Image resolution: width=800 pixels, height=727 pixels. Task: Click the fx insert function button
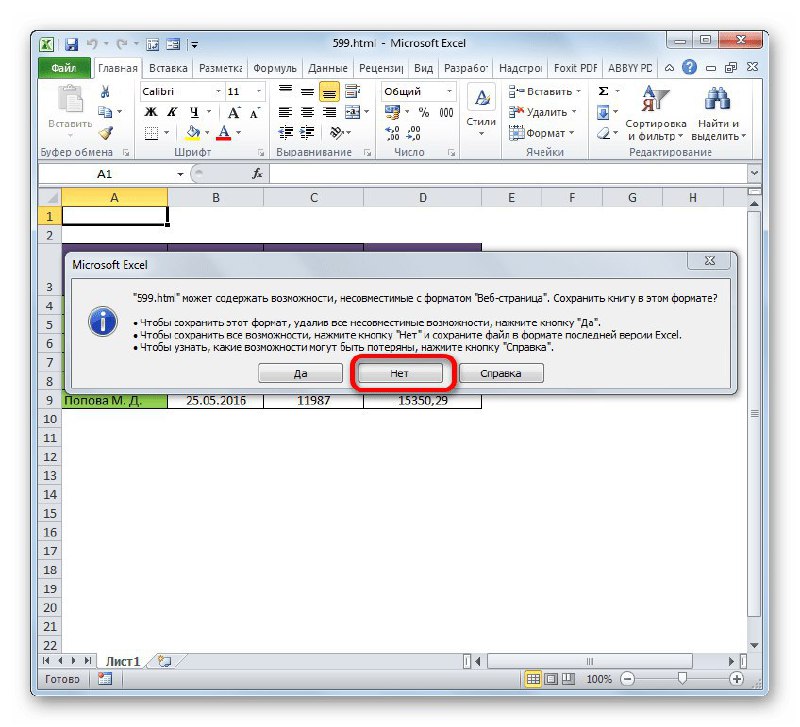[258, 174]
